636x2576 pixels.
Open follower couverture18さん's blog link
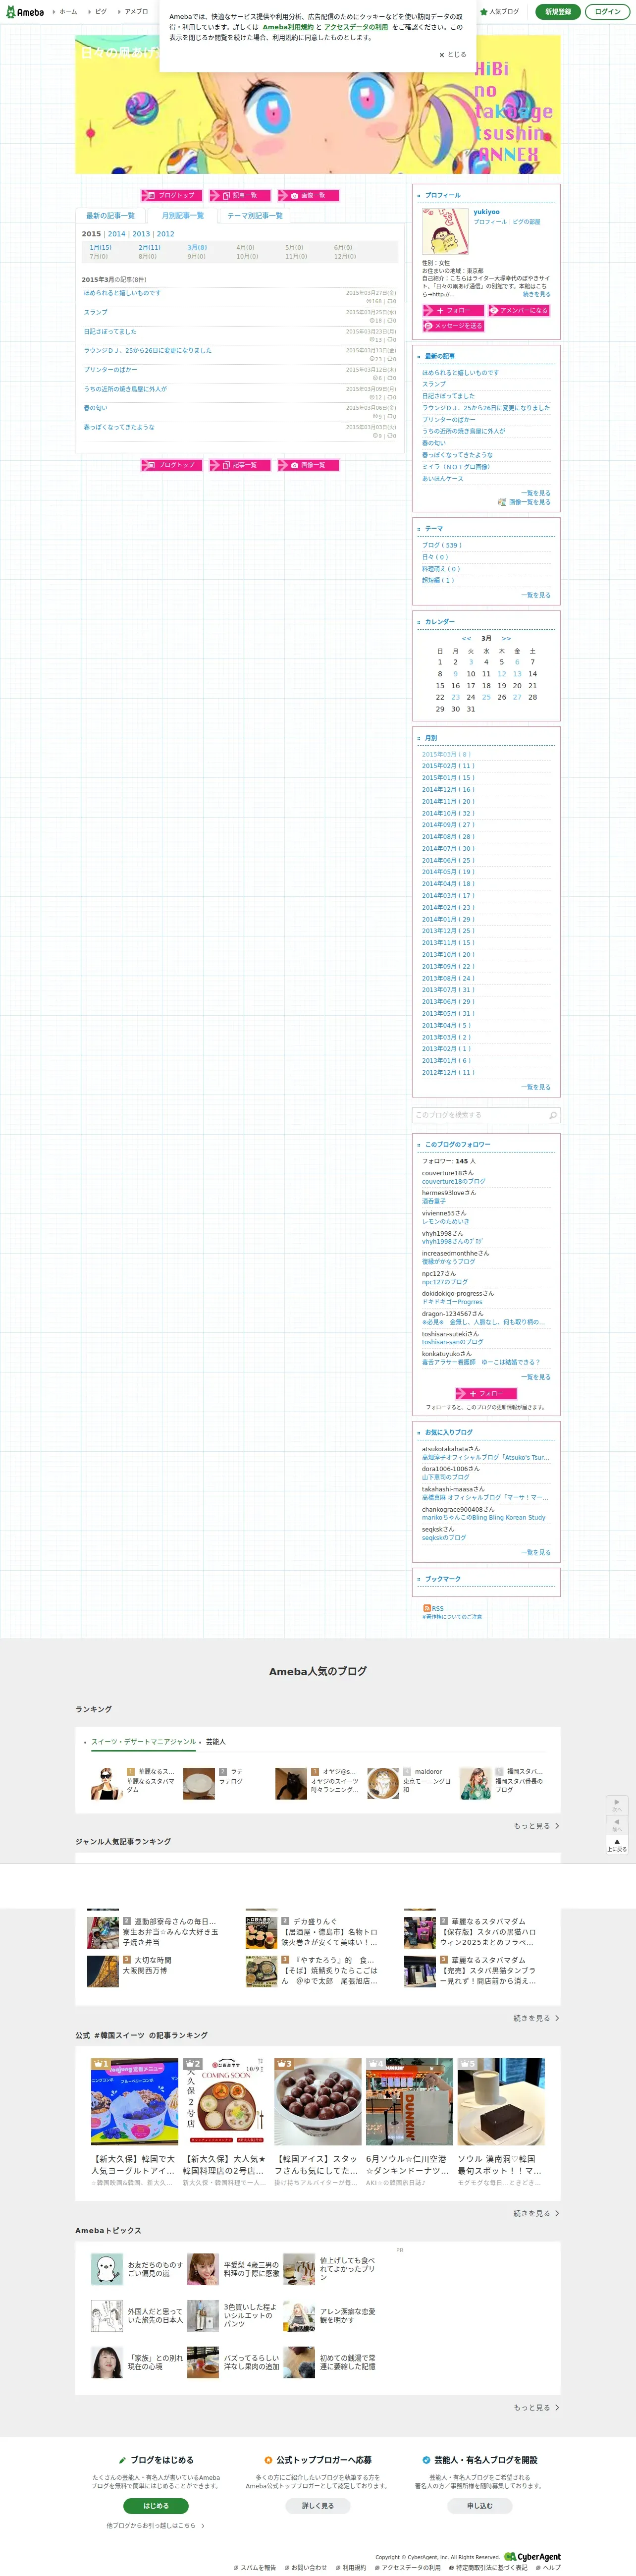pyautogui.click(x=453, y=1181)
